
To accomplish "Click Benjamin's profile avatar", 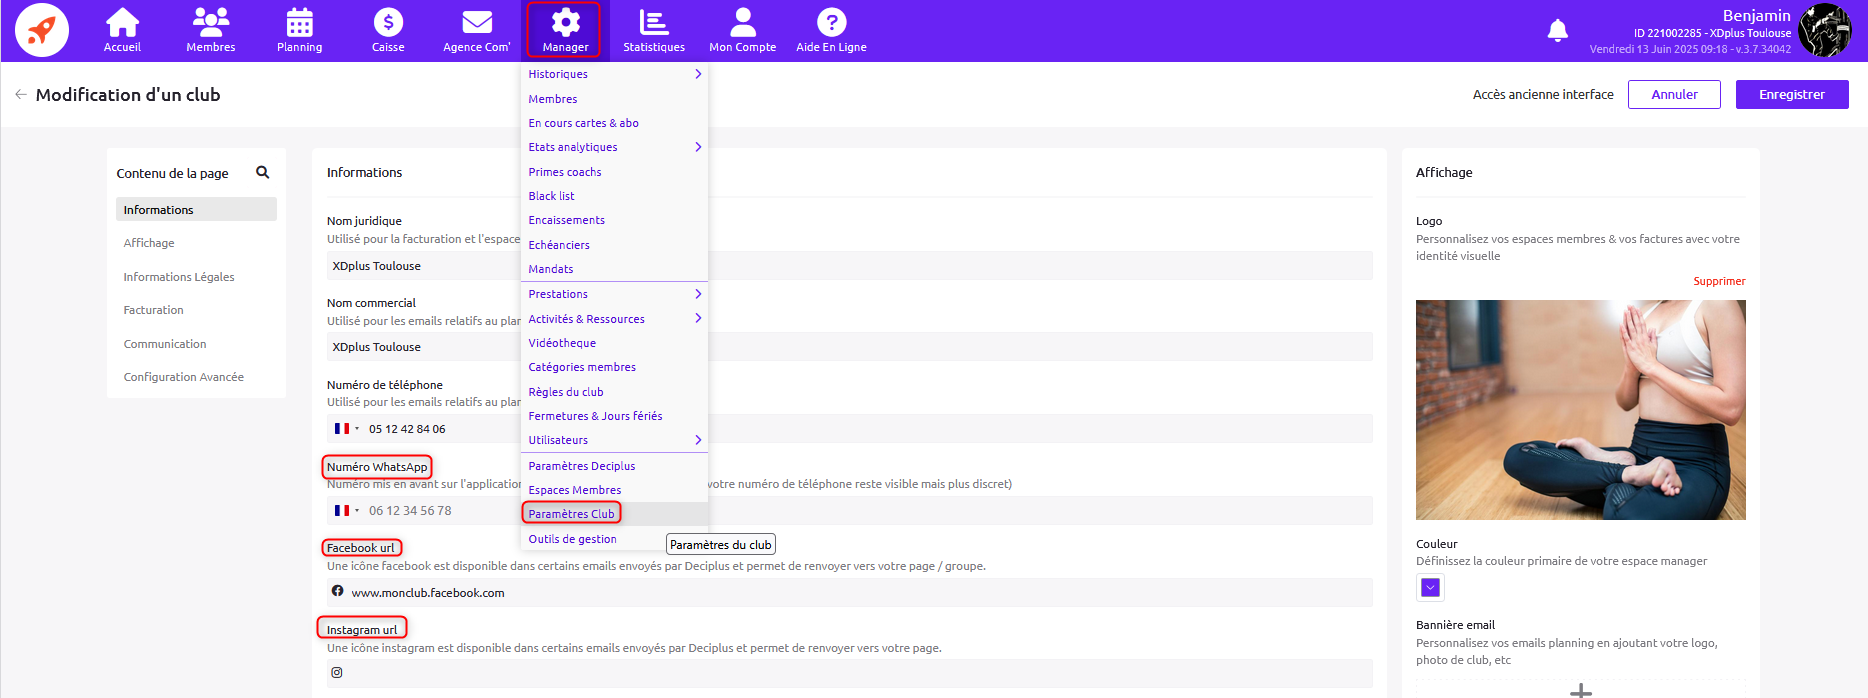I will tap(1824, 30).
